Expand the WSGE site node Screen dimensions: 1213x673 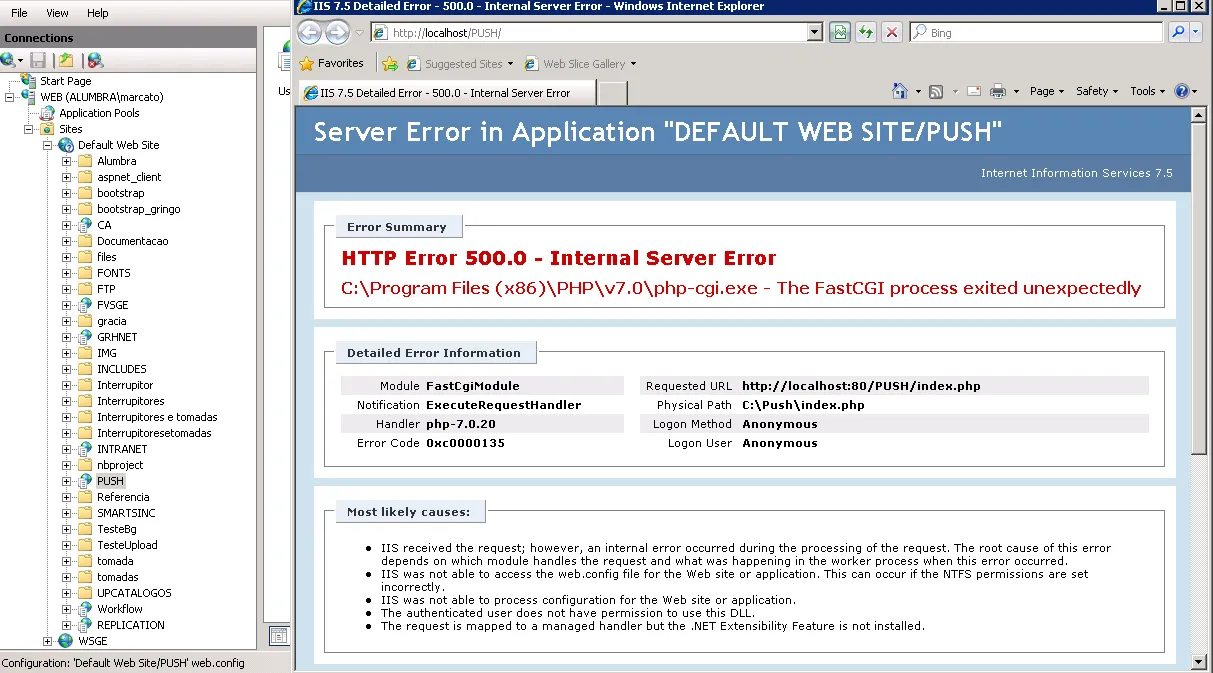(x=47, y=641)
